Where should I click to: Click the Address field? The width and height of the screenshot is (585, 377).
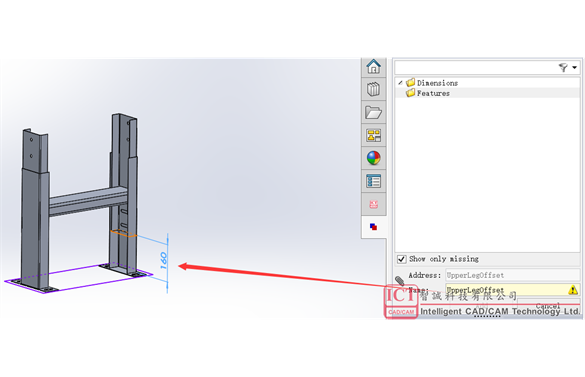click(x=512, y=275)
